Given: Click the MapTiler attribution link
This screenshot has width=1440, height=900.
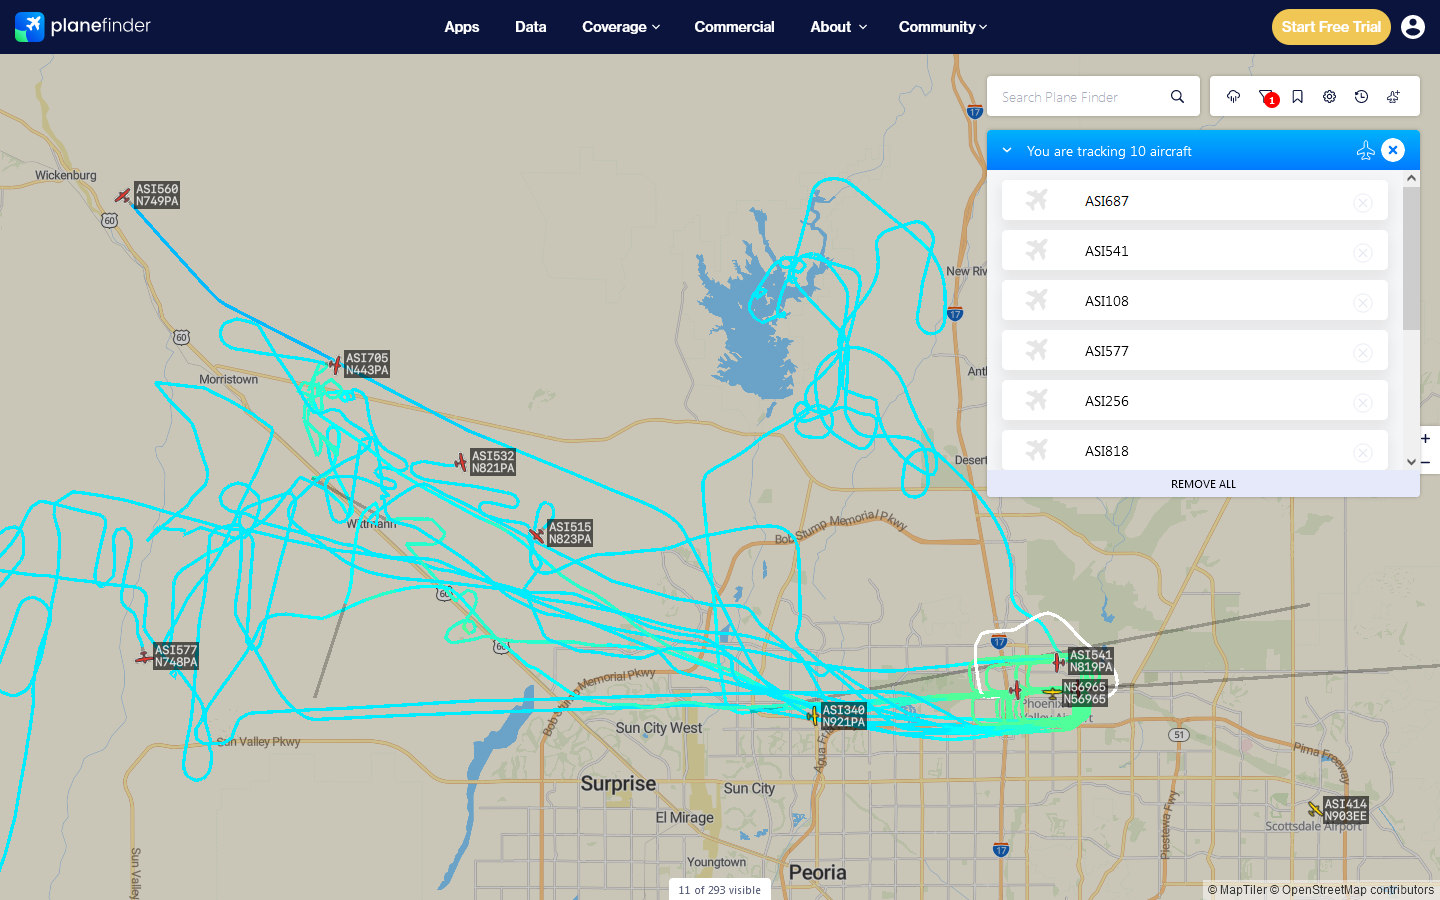Looking at the screenshot, I should [x=1237, y=890].
